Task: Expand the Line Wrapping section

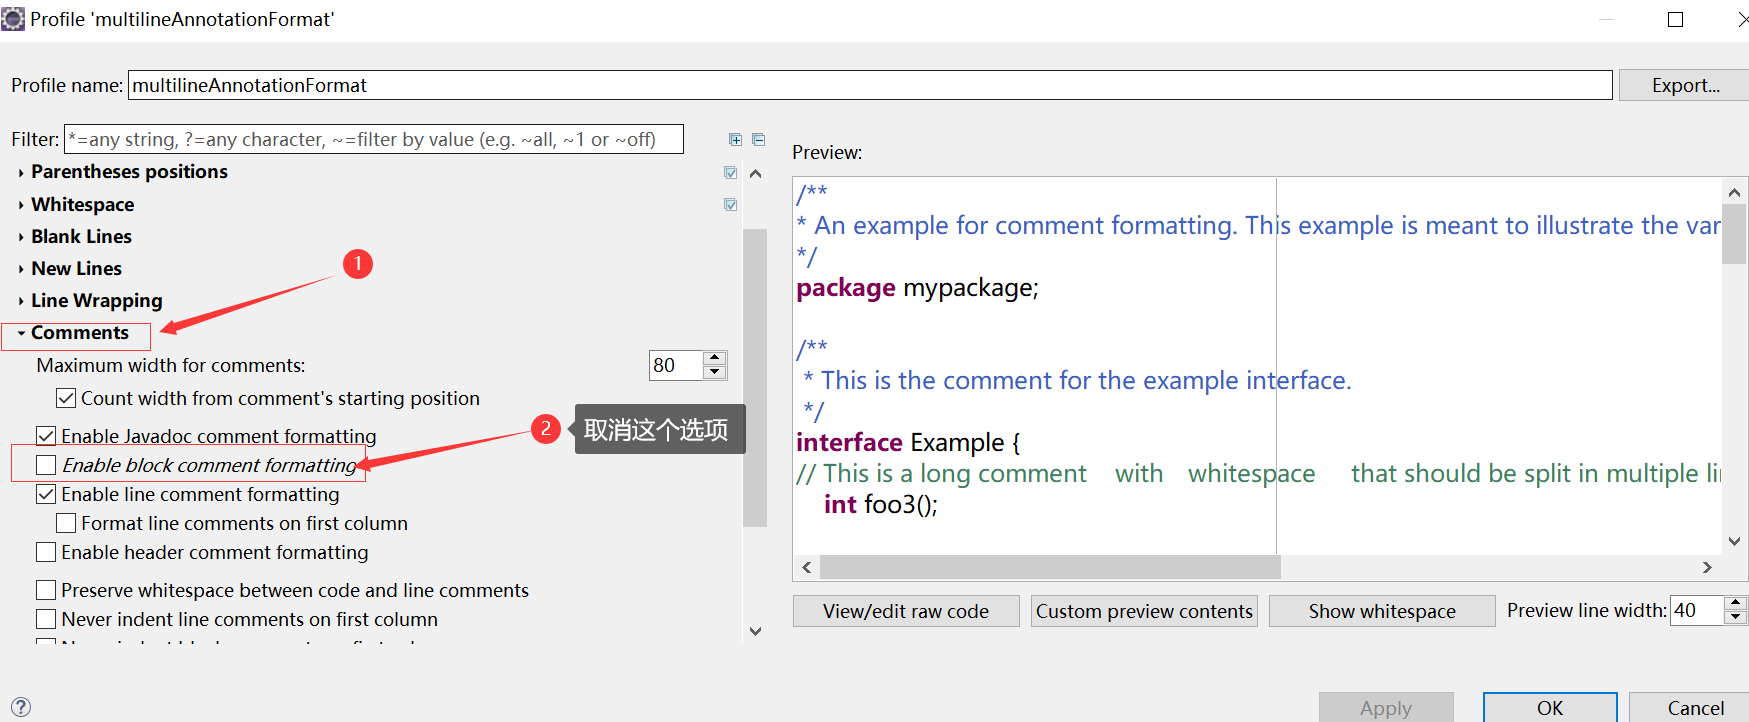Action: point(21,301)
